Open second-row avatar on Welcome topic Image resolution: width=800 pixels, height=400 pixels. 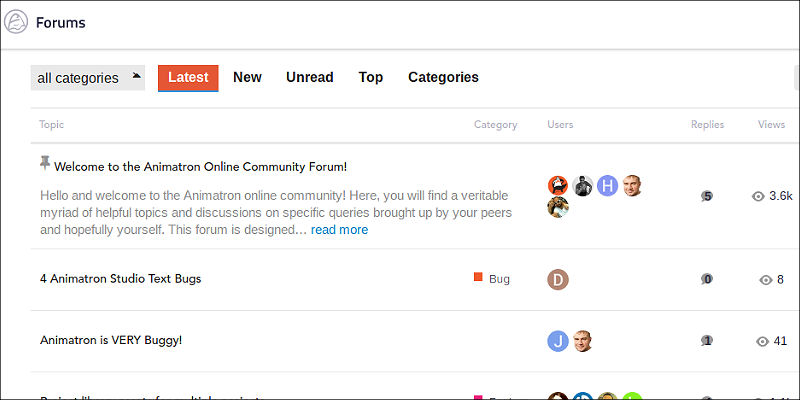pos(558,207)
